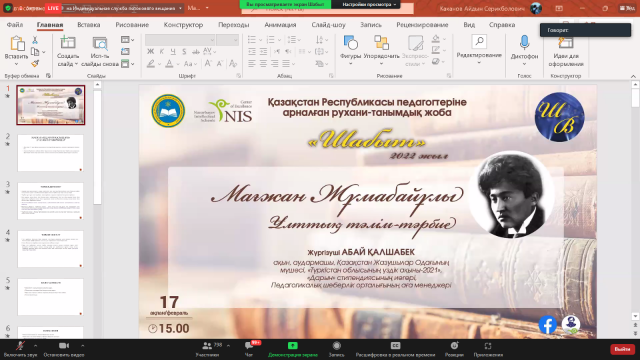Toggle Italic (К) formatting

click(x=162, y=51)
